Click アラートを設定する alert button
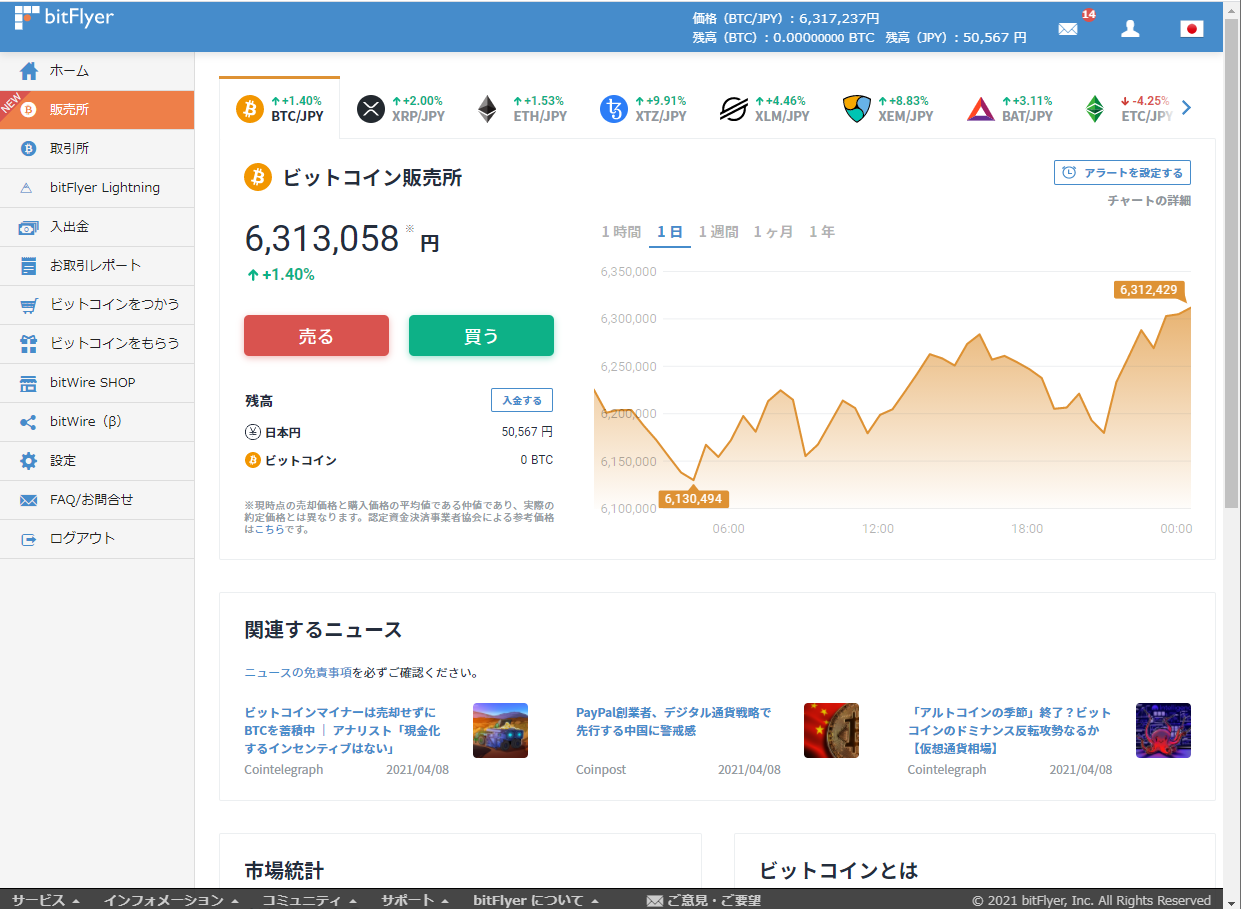 tap(1122, 172)
